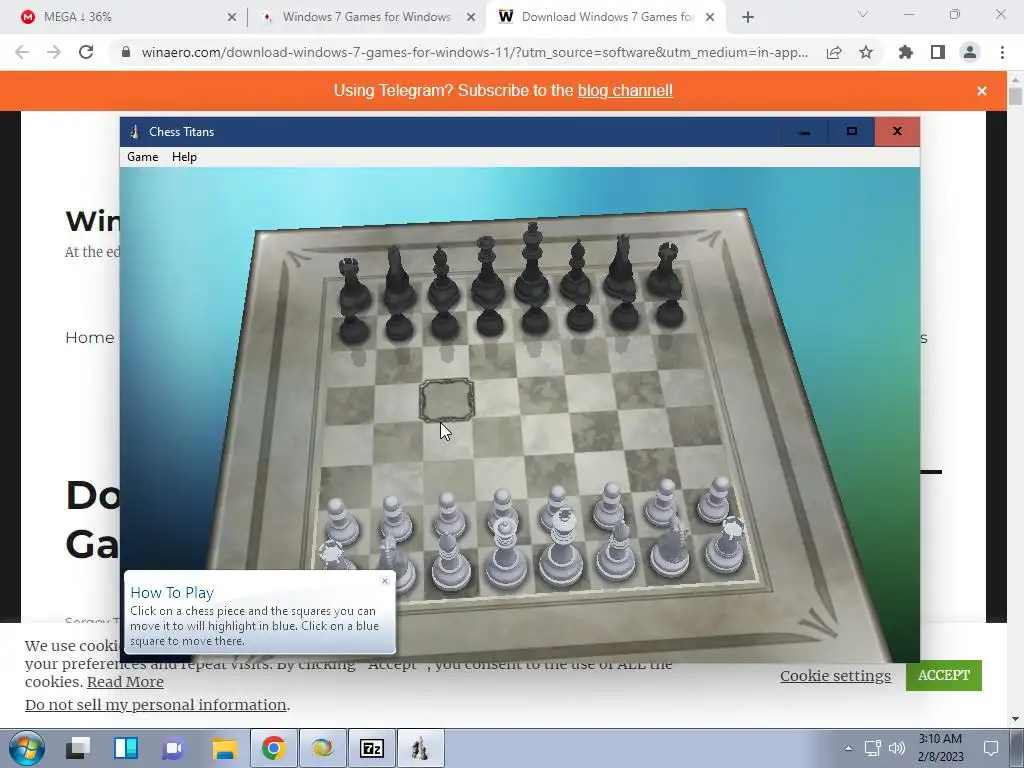Reload the winaero page
This screenshot has height=768, width=1024.
[86, 52]
